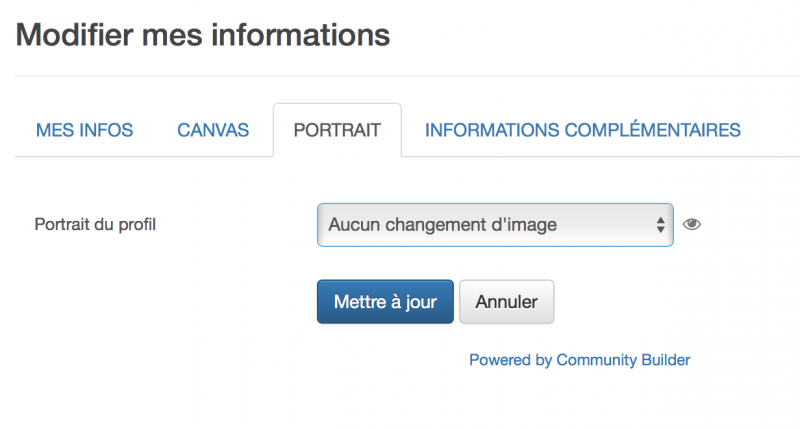This screenshot has height=429, width=800.
Task: Follow the "Powered by Community Builder" link
Action: pos(579,360)
